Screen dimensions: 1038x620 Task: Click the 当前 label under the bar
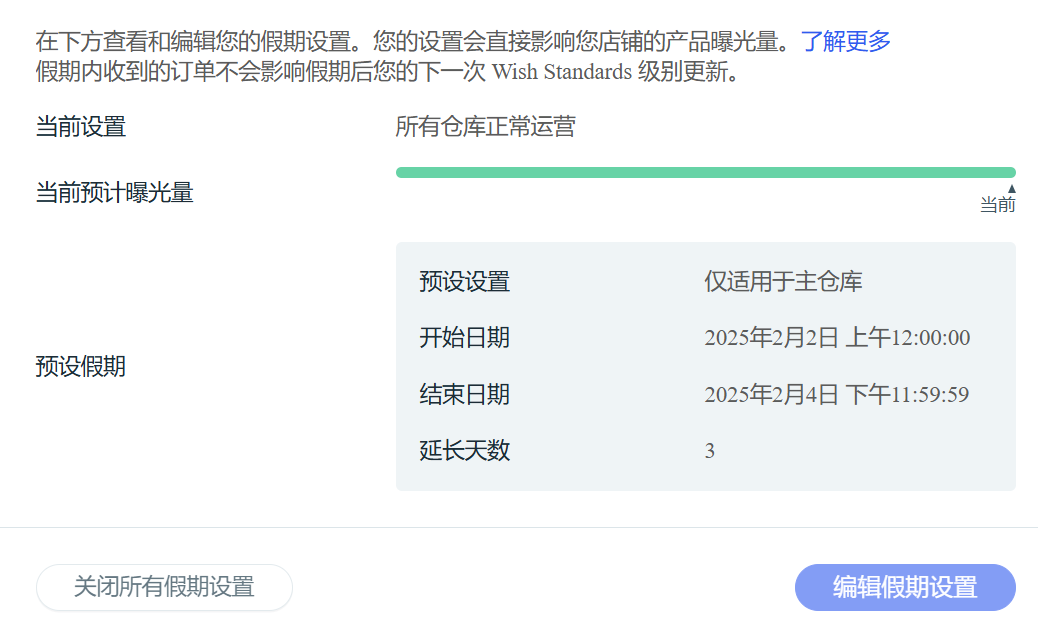997,205
